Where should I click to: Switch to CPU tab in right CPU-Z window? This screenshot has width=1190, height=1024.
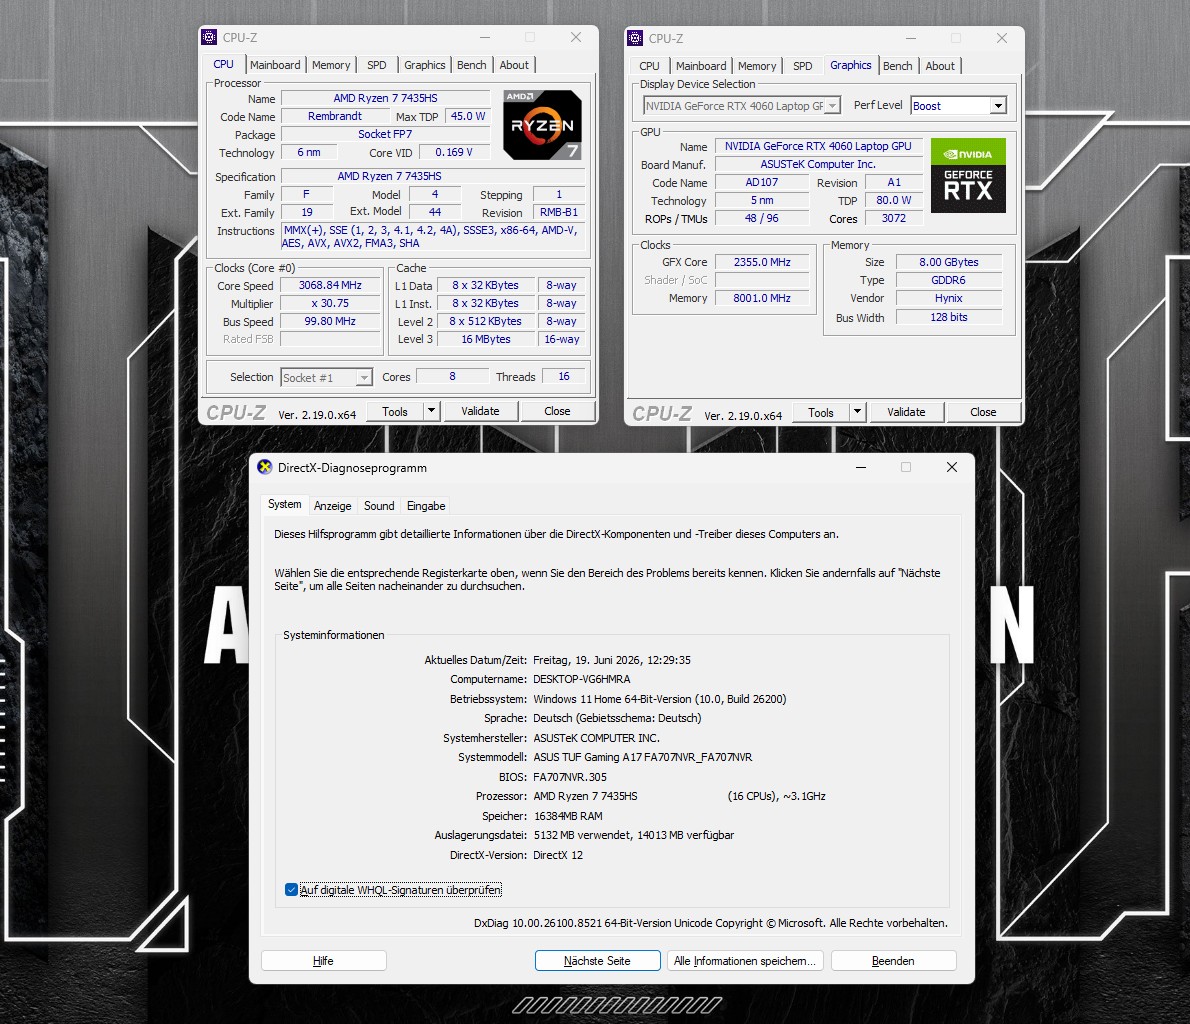649,66
